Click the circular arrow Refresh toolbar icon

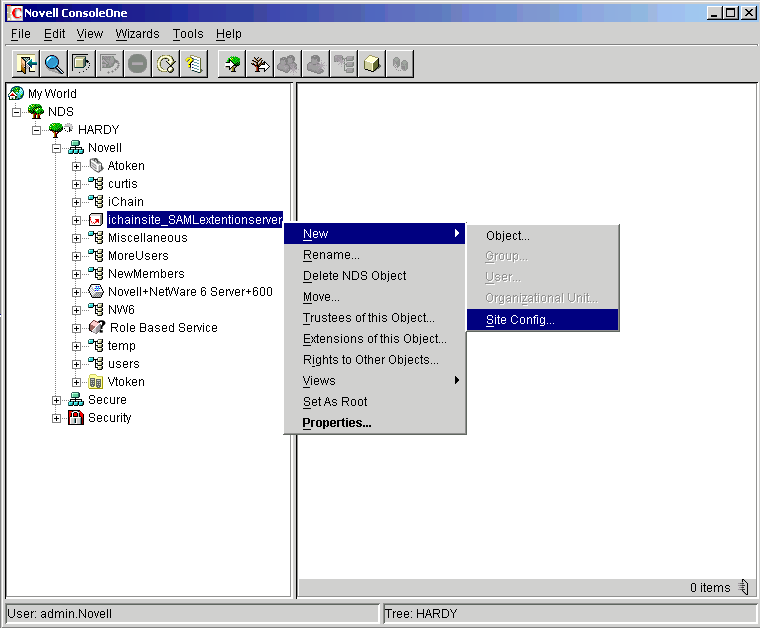point(166,64)
